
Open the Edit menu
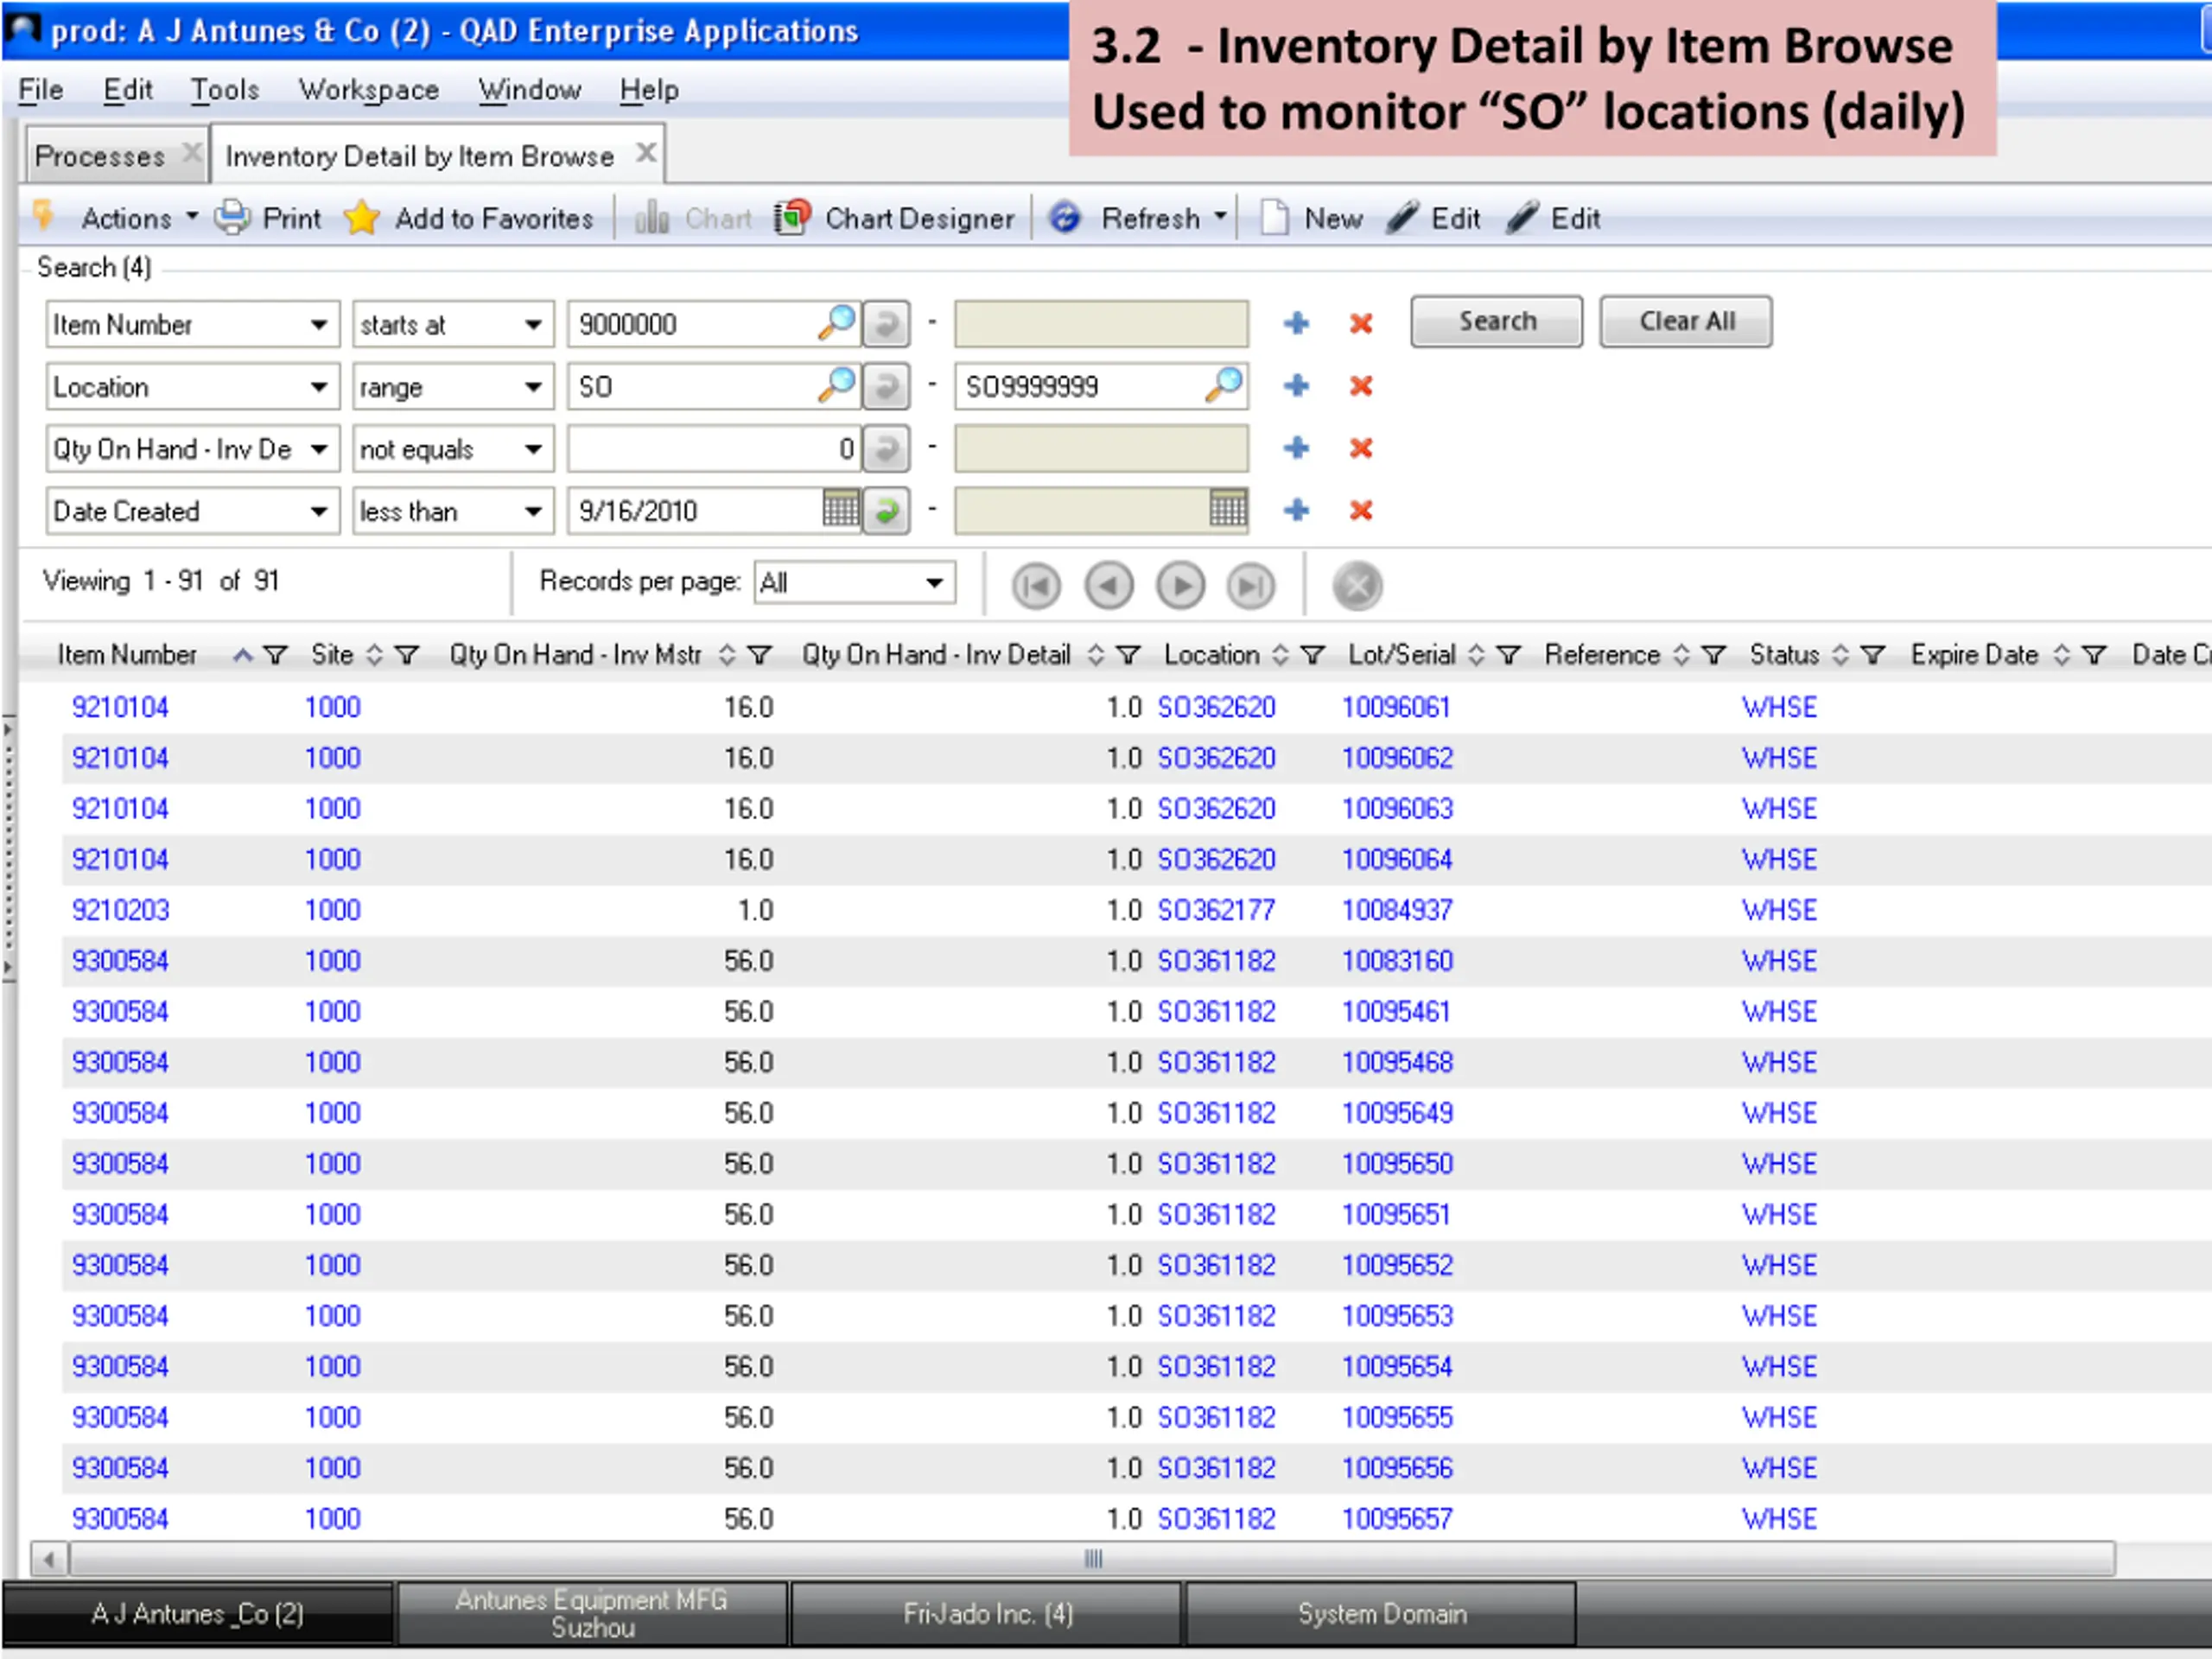(127, 90)
